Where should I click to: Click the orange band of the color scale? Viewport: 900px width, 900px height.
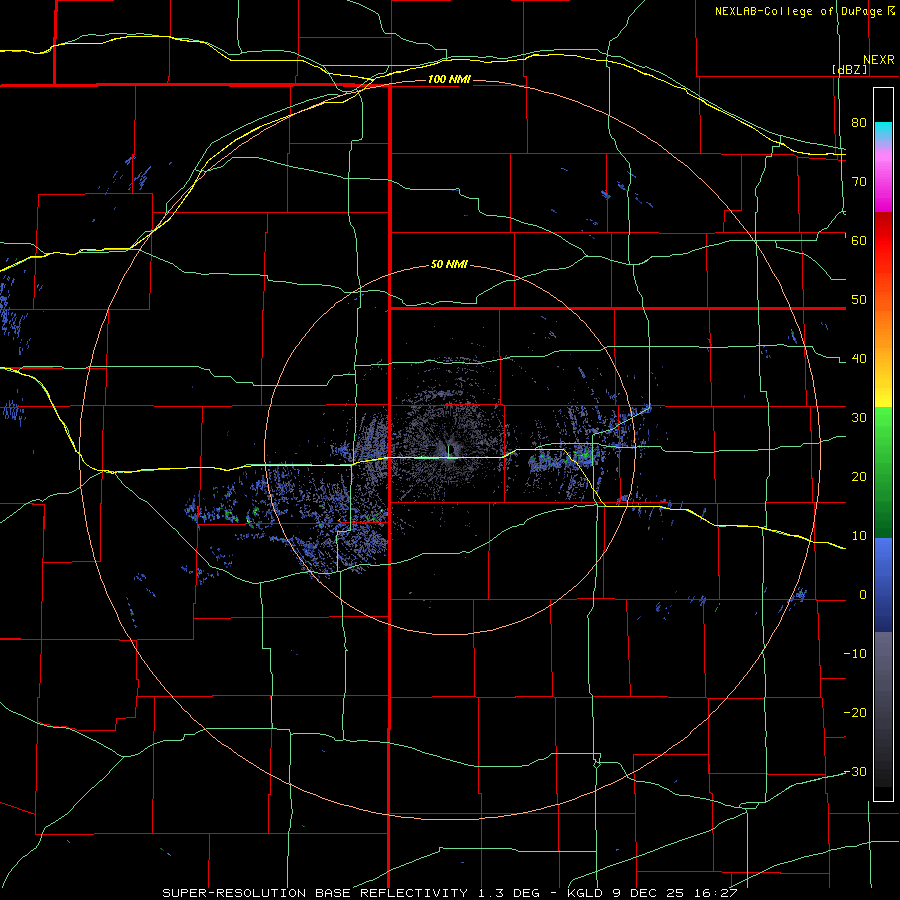(x=883, y=329)
